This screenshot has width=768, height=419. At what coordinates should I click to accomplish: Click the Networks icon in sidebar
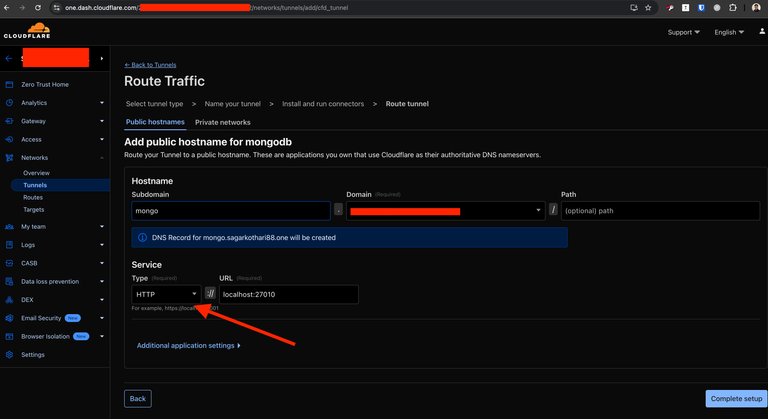(9, 158)
